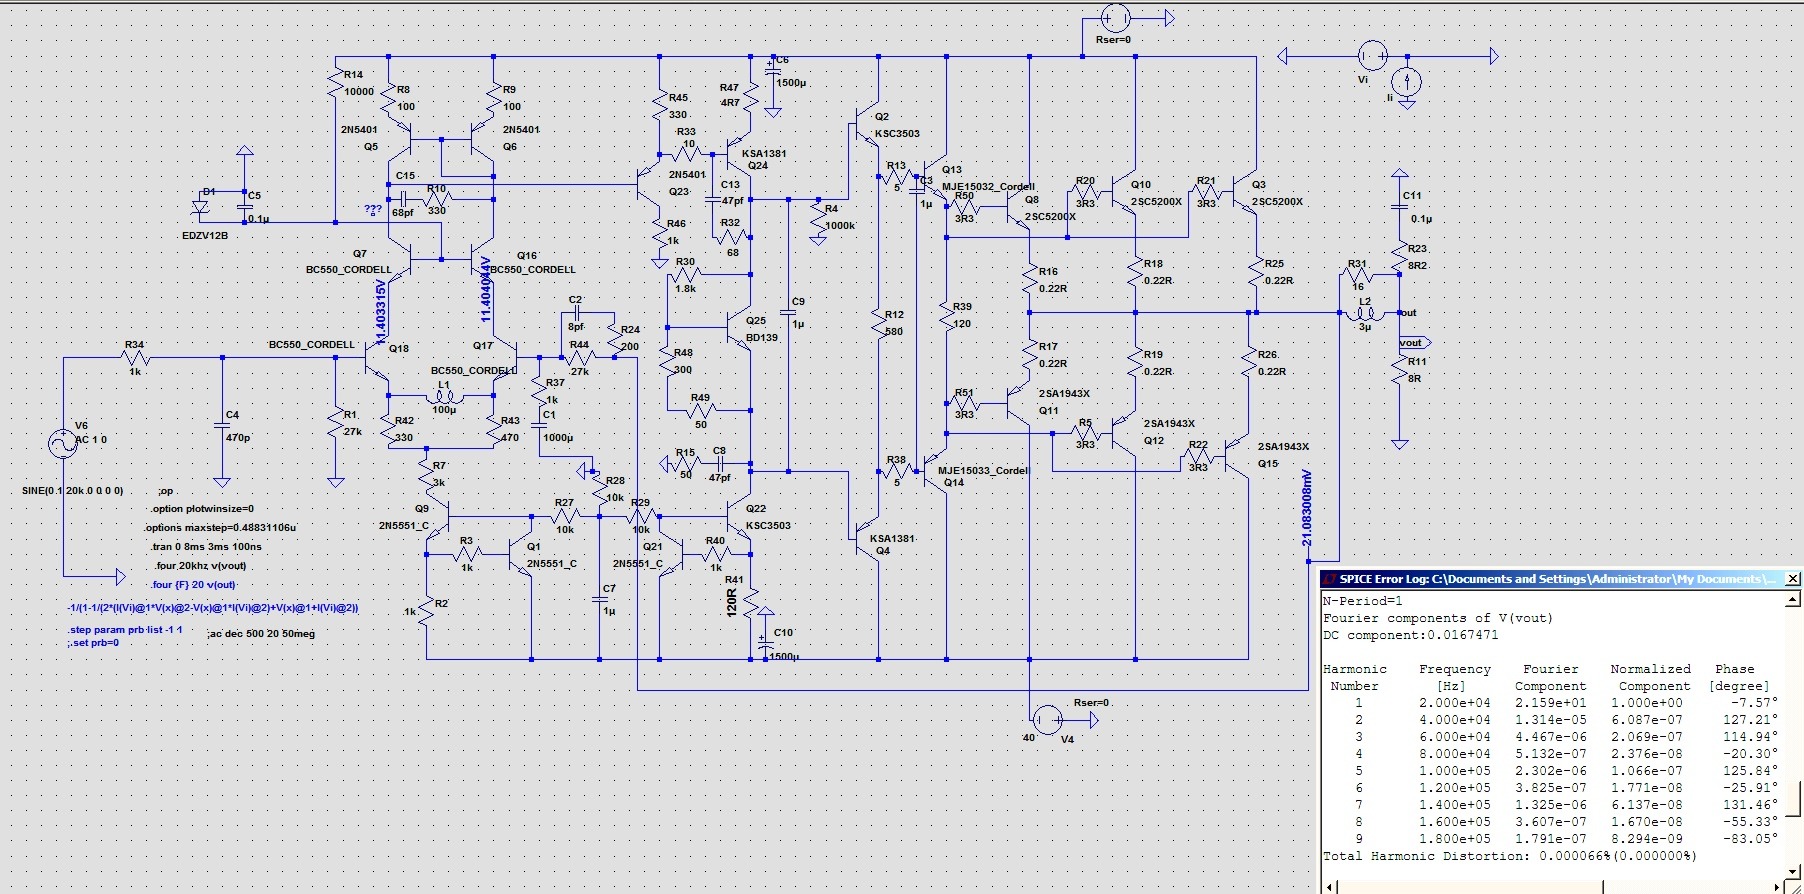Select the V6 AC voltage source symbol
The height and width of the screenshot is (894, 1804).
[x=63, y=443]
